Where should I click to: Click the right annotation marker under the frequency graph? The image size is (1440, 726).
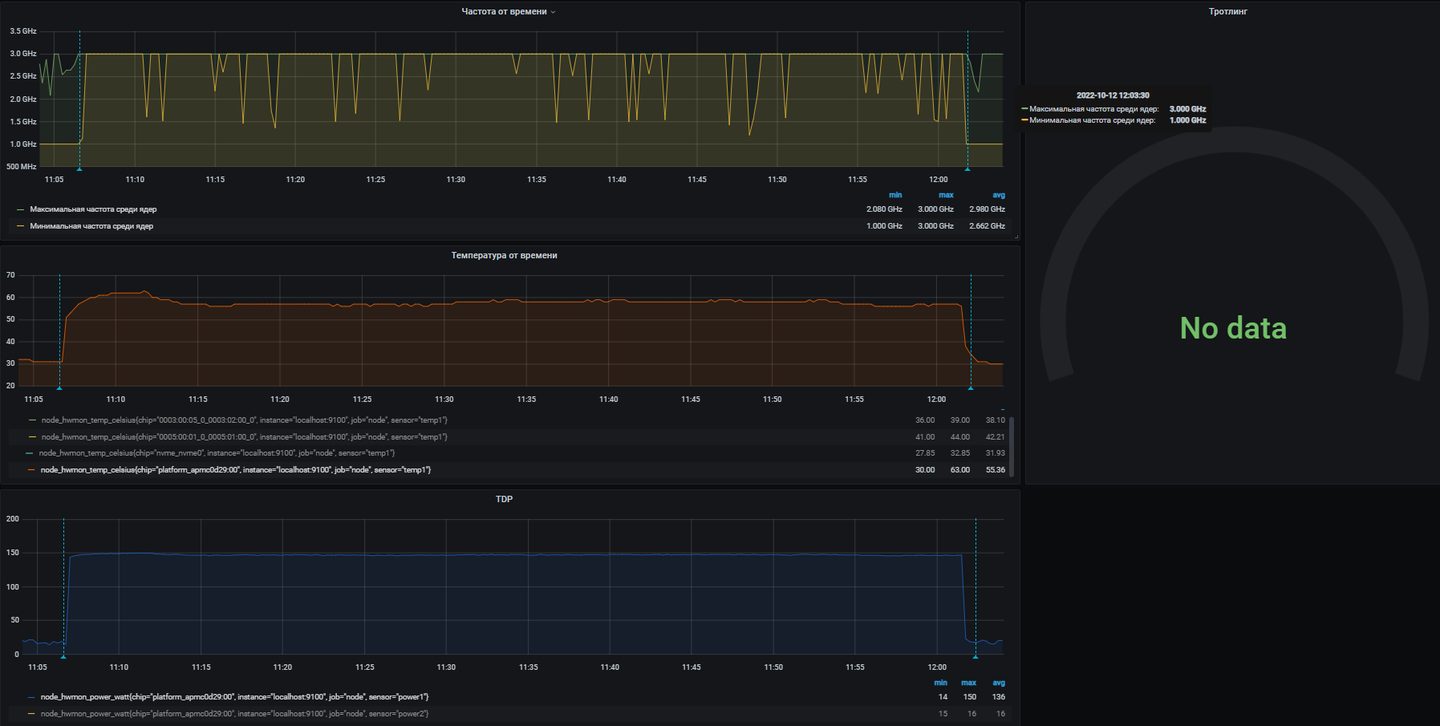[x=967, y=169]
